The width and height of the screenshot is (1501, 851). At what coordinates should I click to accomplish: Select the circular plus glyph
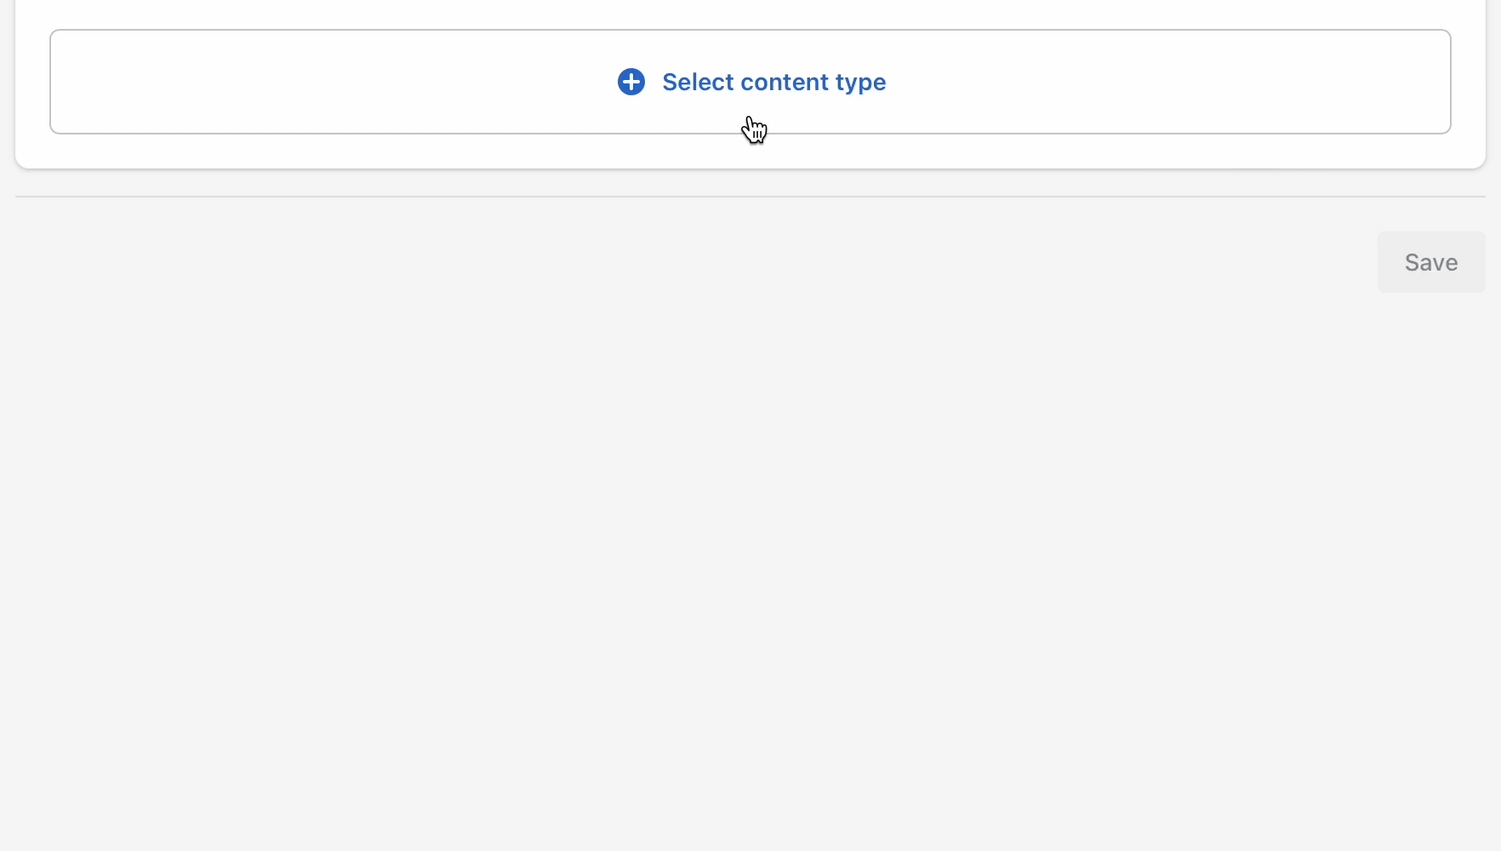click(631, 82)
